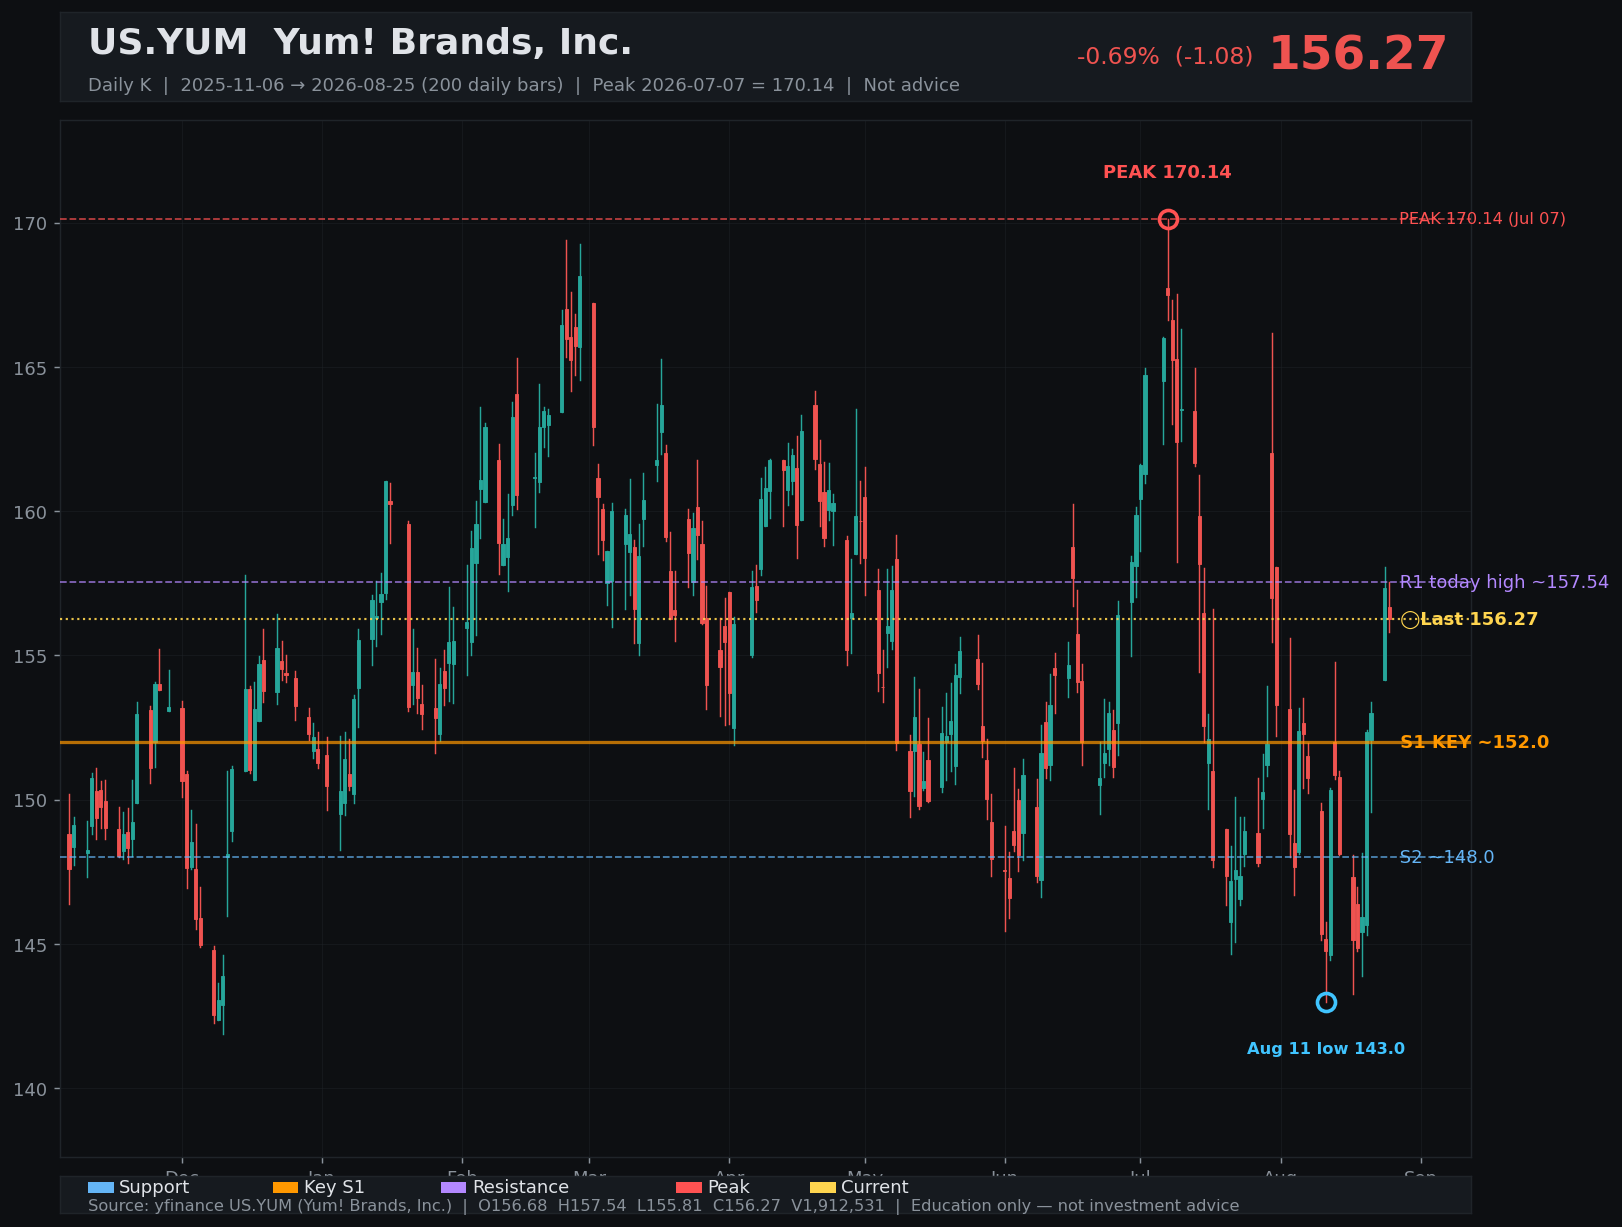The width and height of the screenshot is (1622, 1227).
Task: Click the 160 y-axis tick label
Action: tap(32, 512)
